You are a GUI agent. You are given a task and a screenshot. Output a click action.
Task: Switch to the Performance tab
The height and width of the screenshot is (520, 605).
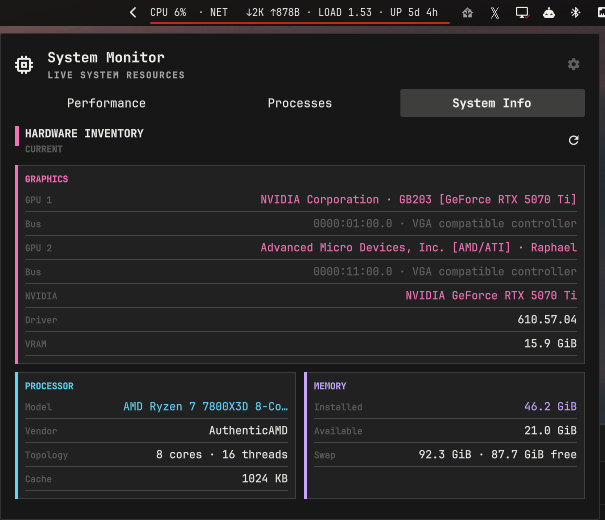coord(106,103)
